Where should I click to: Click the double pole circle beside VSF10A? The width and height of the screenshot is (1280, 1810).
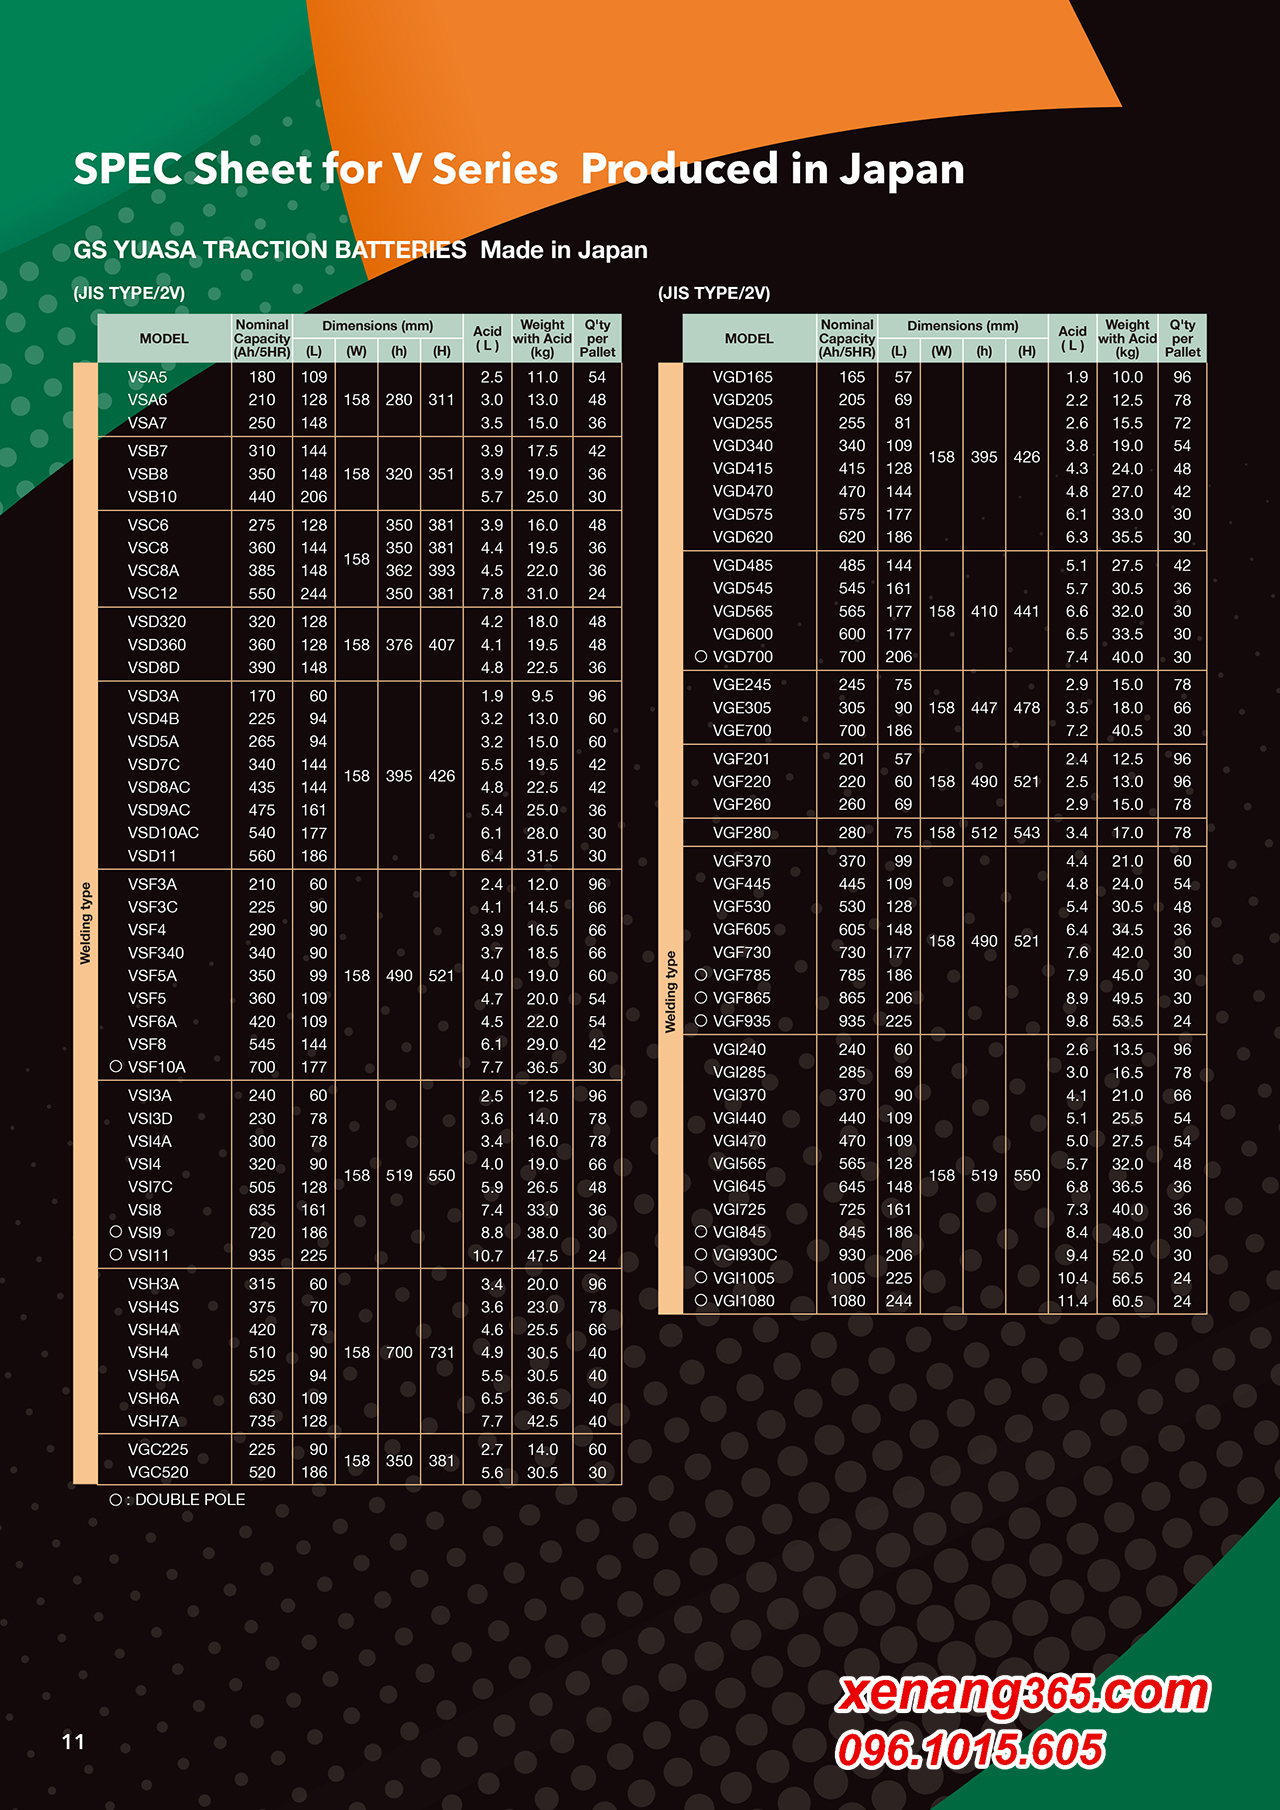click(116, 1067)
